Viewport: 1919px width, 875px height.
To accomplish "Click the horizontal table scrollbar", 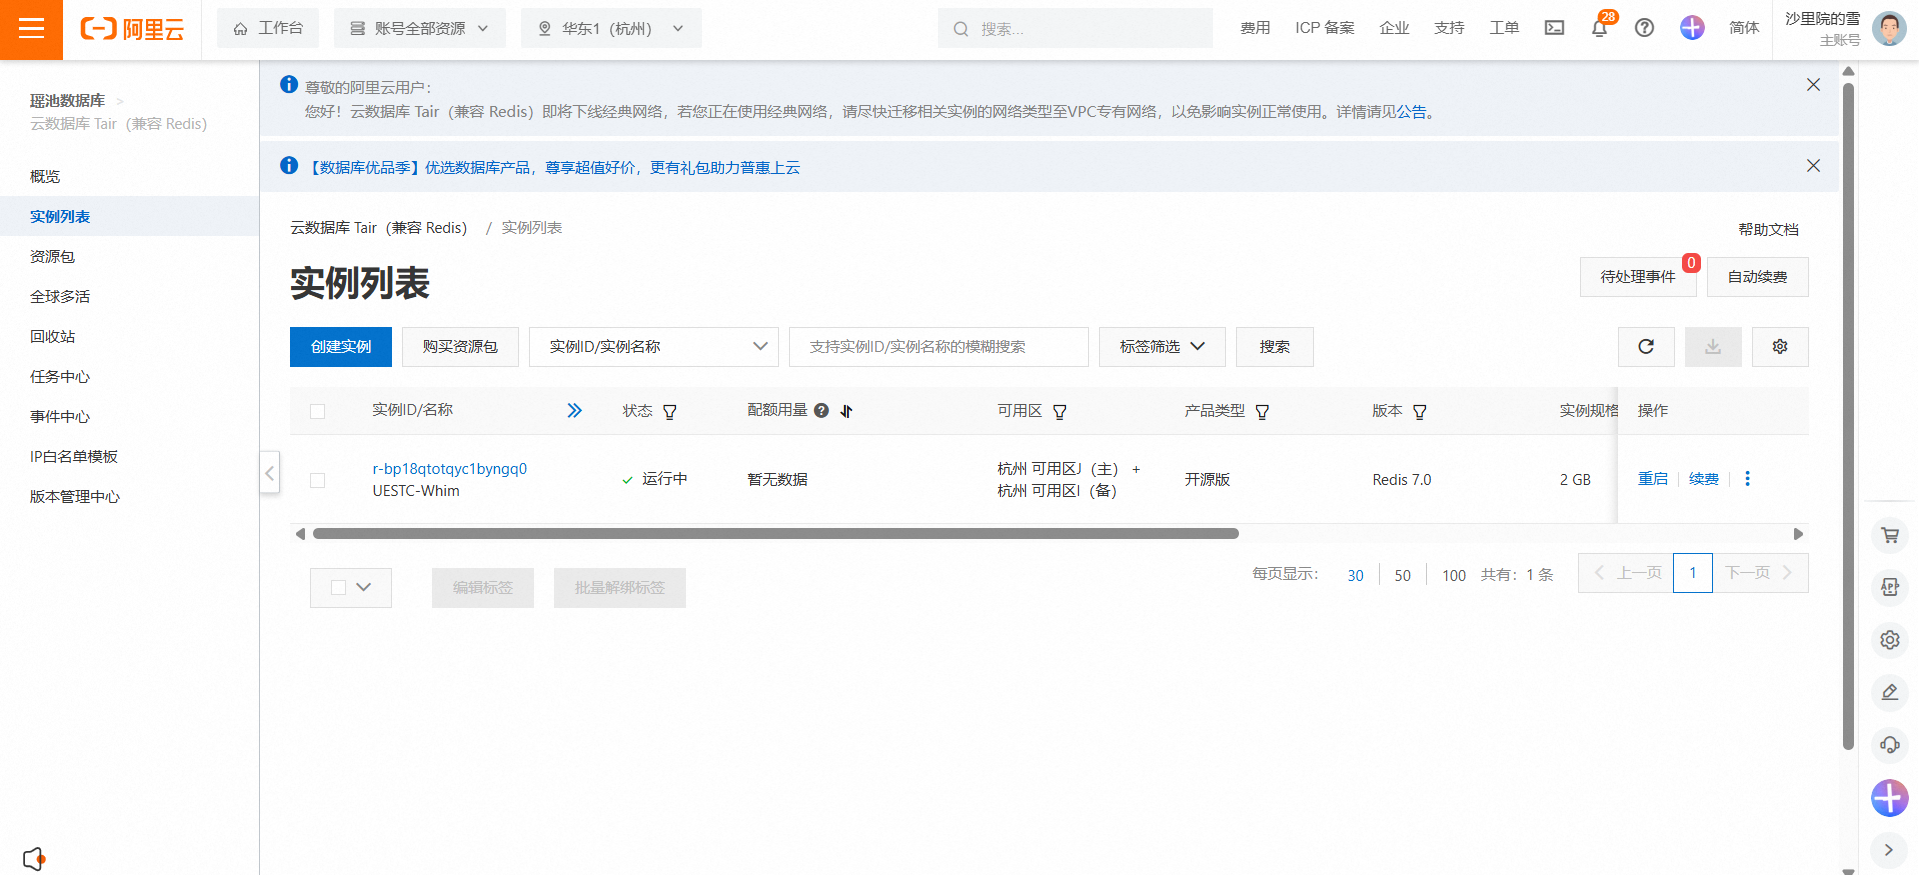I will pyautogui.click(x=776, y=534).
